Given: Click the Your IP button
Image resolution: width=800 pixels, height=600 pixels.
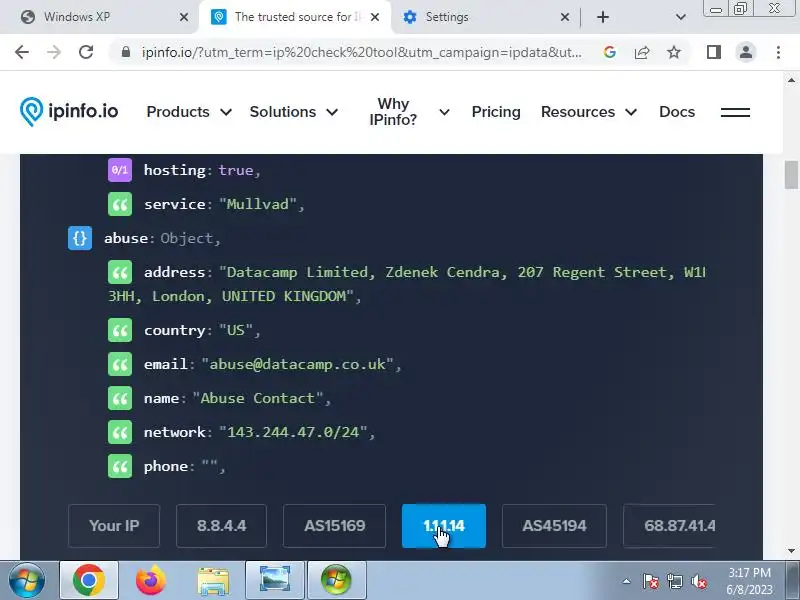Looking at the screenshot, I should tap(114, 526).
